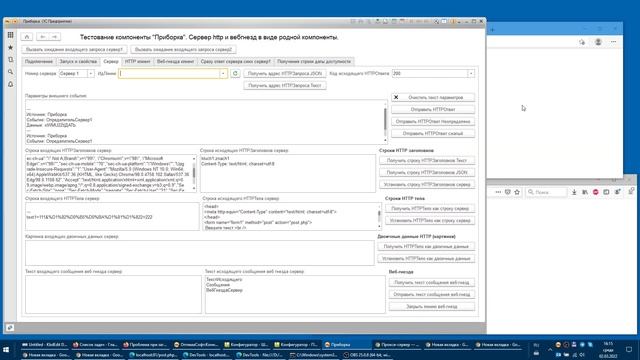Open History icon in left sidebar

click(10, 60)
